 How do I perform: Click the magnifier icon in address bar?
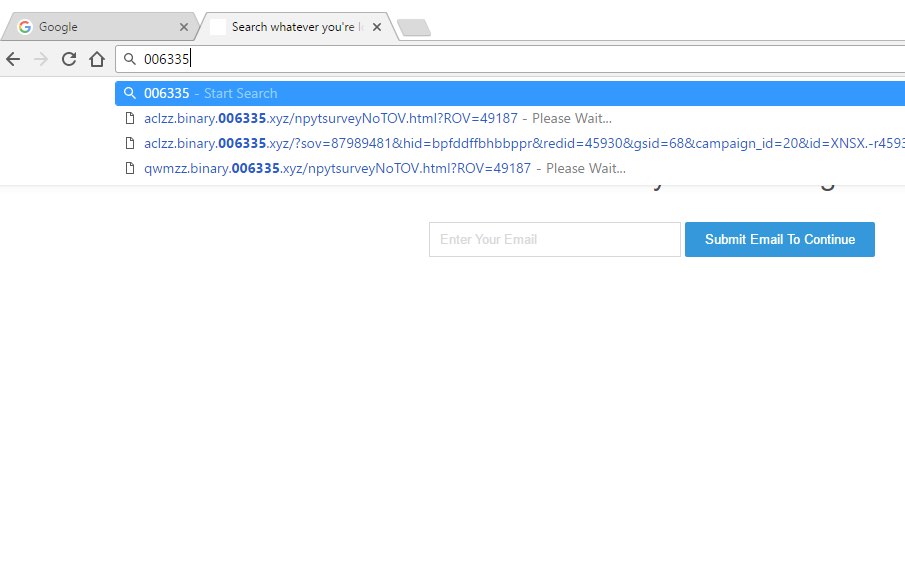click(129, 59)
